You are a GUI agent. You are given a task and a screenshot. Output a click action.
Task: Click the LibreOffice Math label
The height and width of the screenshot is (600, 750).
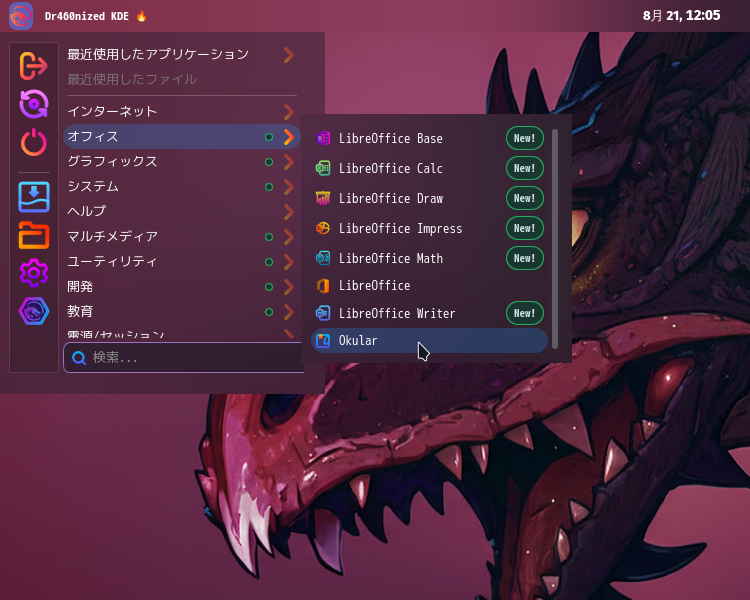[x=391, y=258]
